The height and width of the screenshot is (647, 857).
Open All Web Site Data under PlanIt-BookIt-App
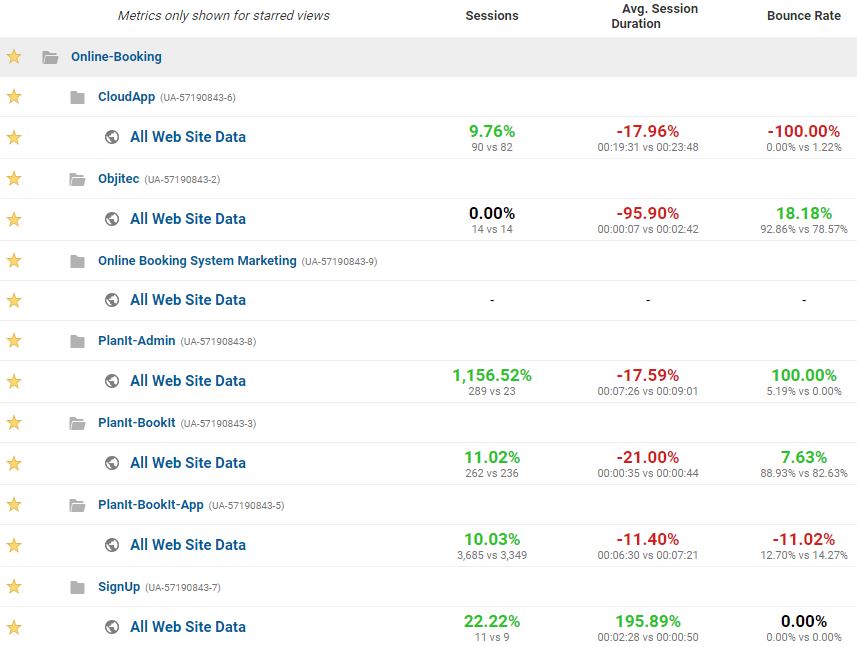188,545
